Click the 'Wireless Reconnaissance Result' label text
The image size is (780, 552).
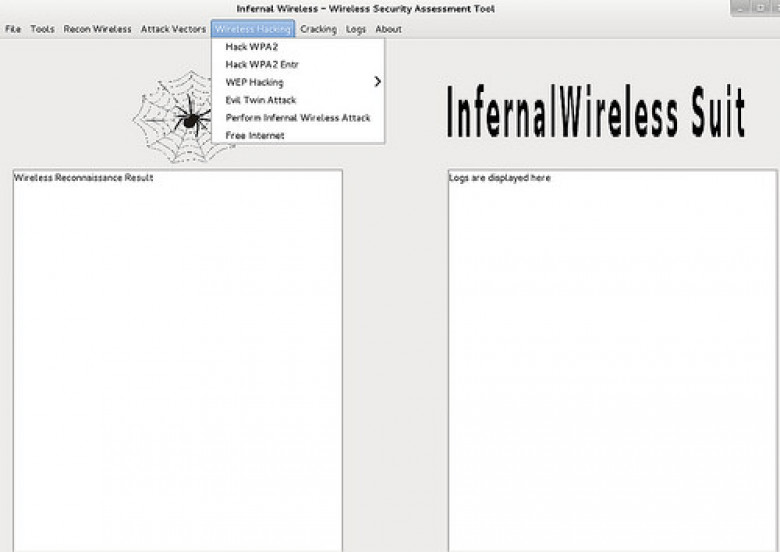click(x=84, y=178)
